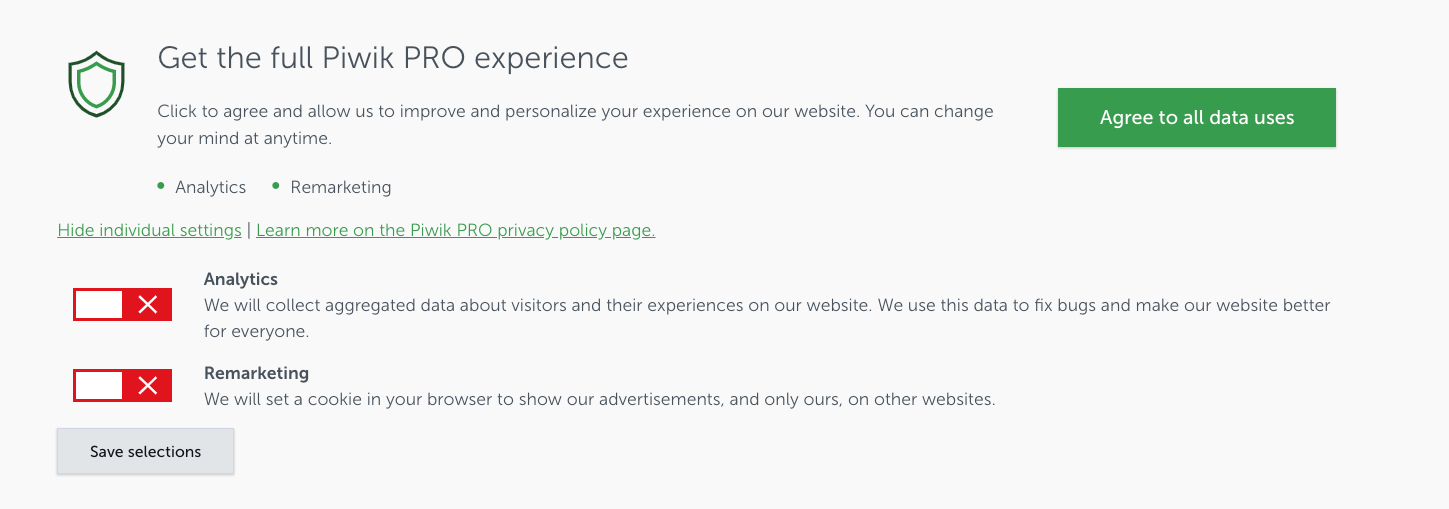Viewport: 1449px width, 509px height.
Task: Collapse with Hide individual settings link
Action: (x=150, y=230)
